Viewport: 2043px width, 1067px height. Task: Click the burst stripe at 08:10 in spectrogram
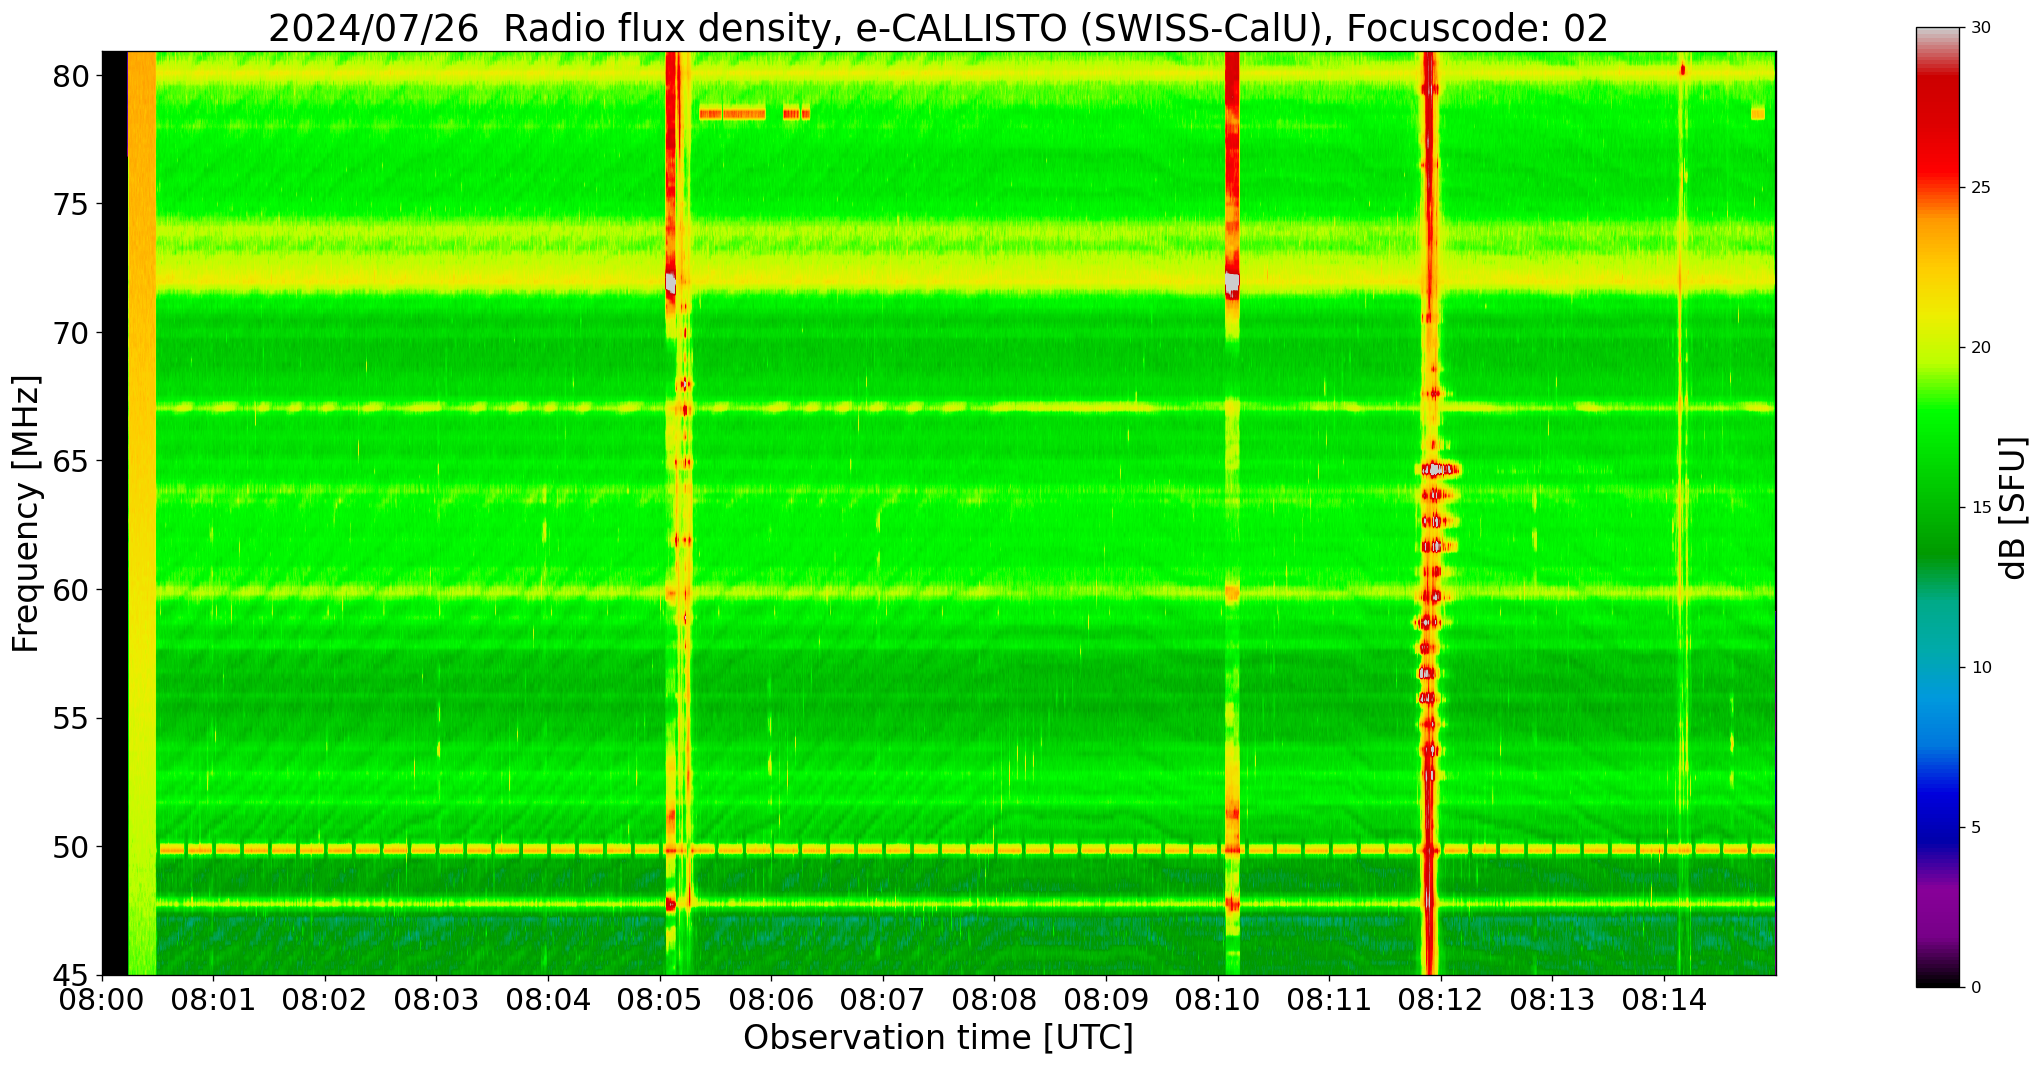(x=1232, y=513)
